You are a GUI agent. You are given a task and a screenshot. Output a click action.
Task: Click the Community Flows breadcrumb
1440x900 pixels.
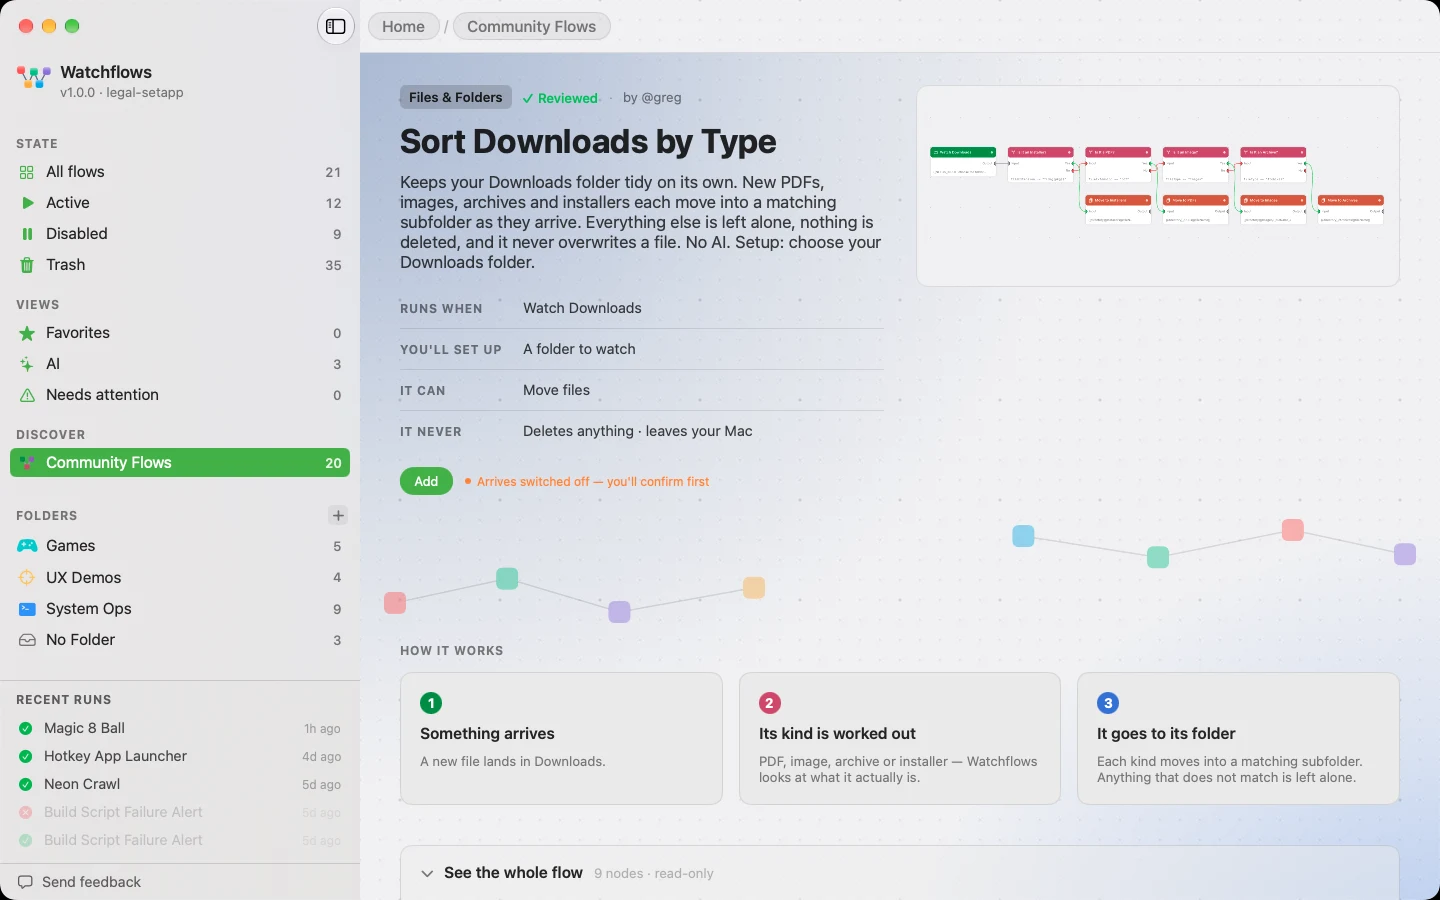[532, 27]
